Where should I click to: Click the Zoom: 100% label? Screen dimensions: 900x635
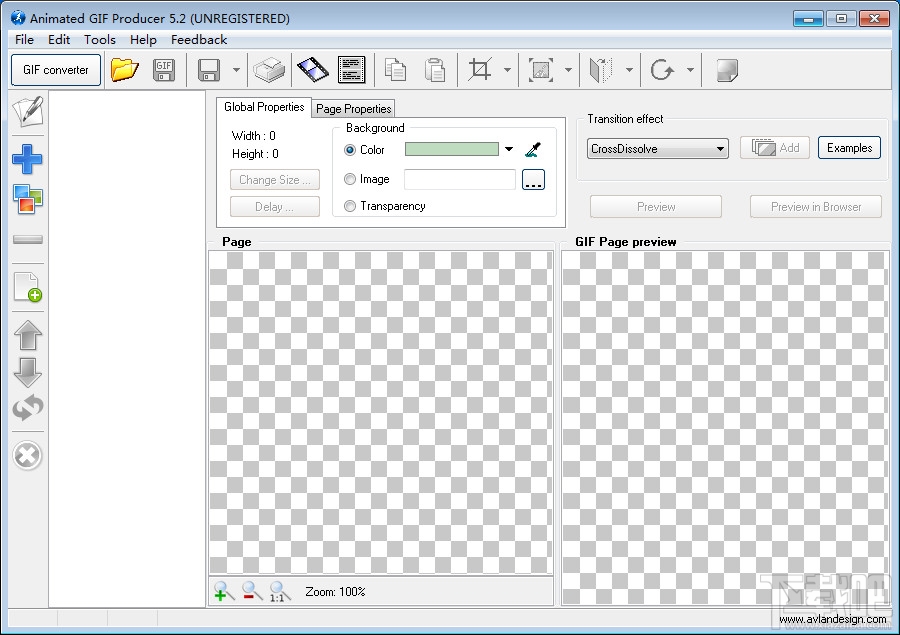(335, 592)
